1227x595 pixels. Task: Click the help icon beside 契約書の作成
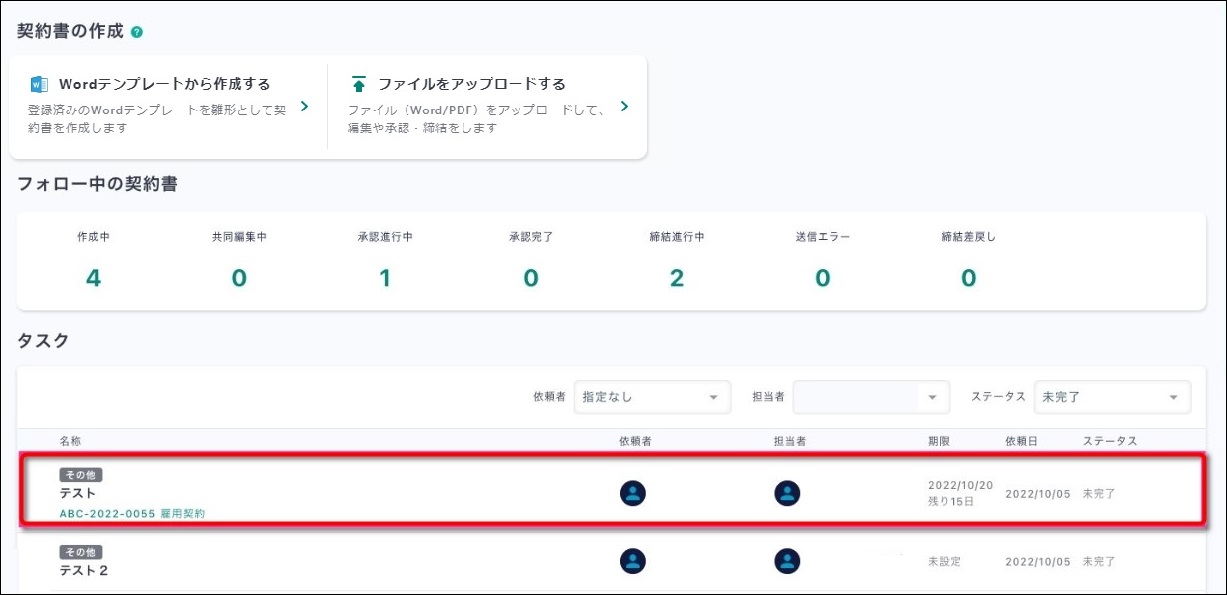click(x=137, y=32)
